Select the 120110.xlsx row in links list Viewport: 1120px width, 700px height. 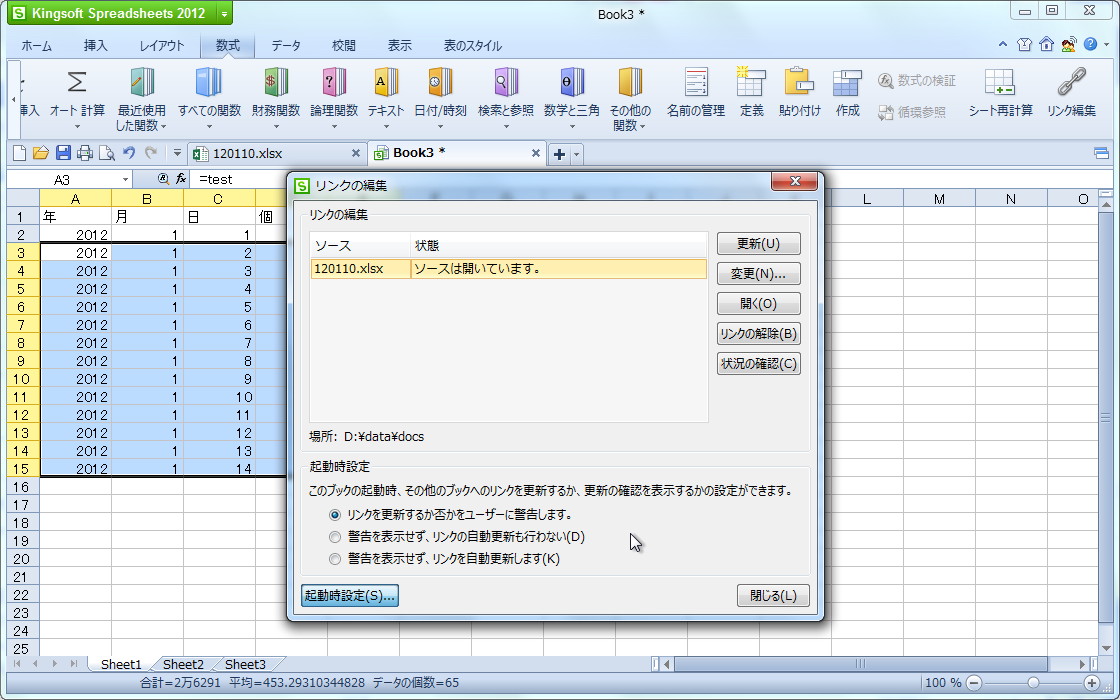(x=509, y=269)
